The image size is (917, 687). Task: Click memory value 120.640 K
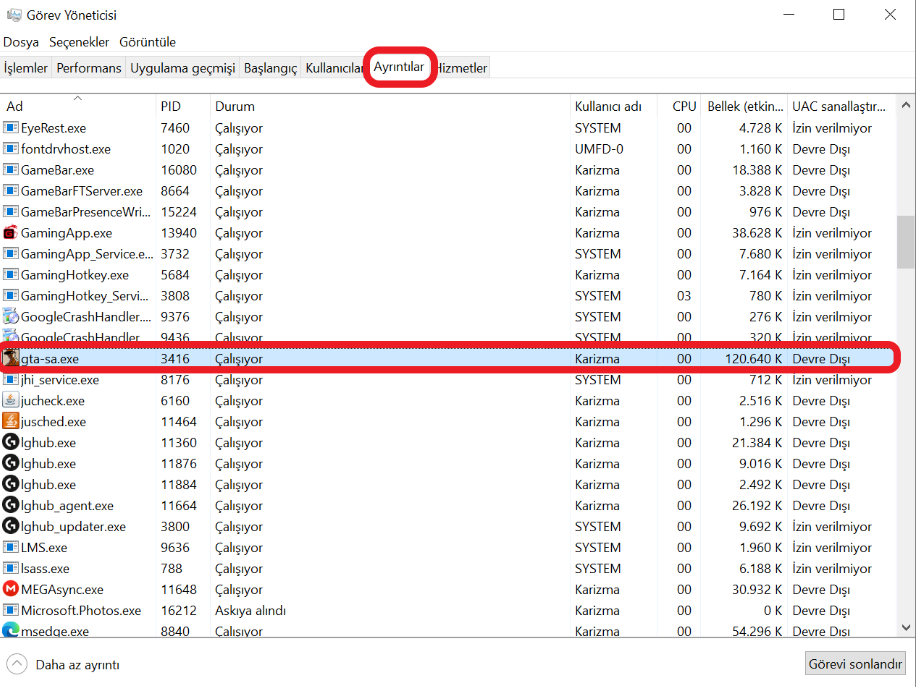coord(753,358)
